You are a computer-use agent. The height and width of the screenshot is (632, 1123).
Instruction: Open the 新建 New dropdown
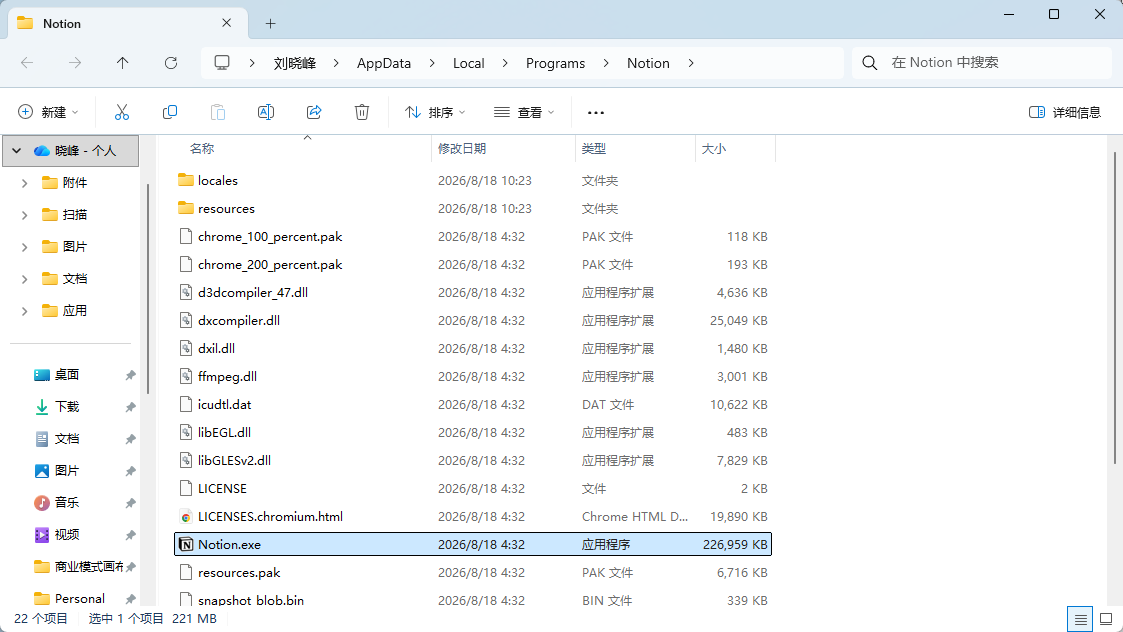(x=47, y=112)
